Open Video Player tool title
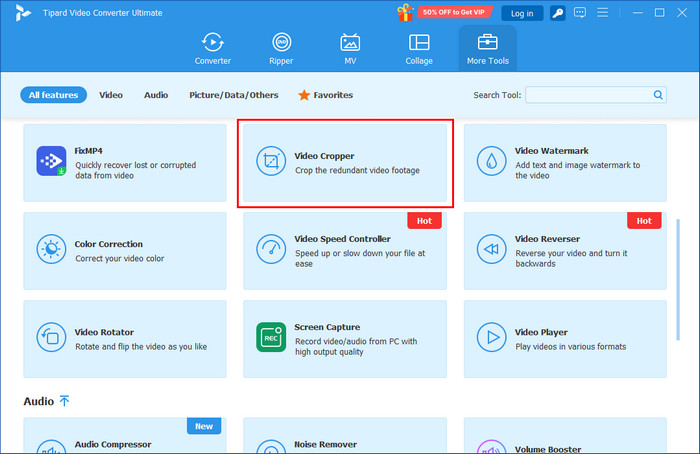Image resolution: width=700 pixels, height=454 pixels. (541, 332)
